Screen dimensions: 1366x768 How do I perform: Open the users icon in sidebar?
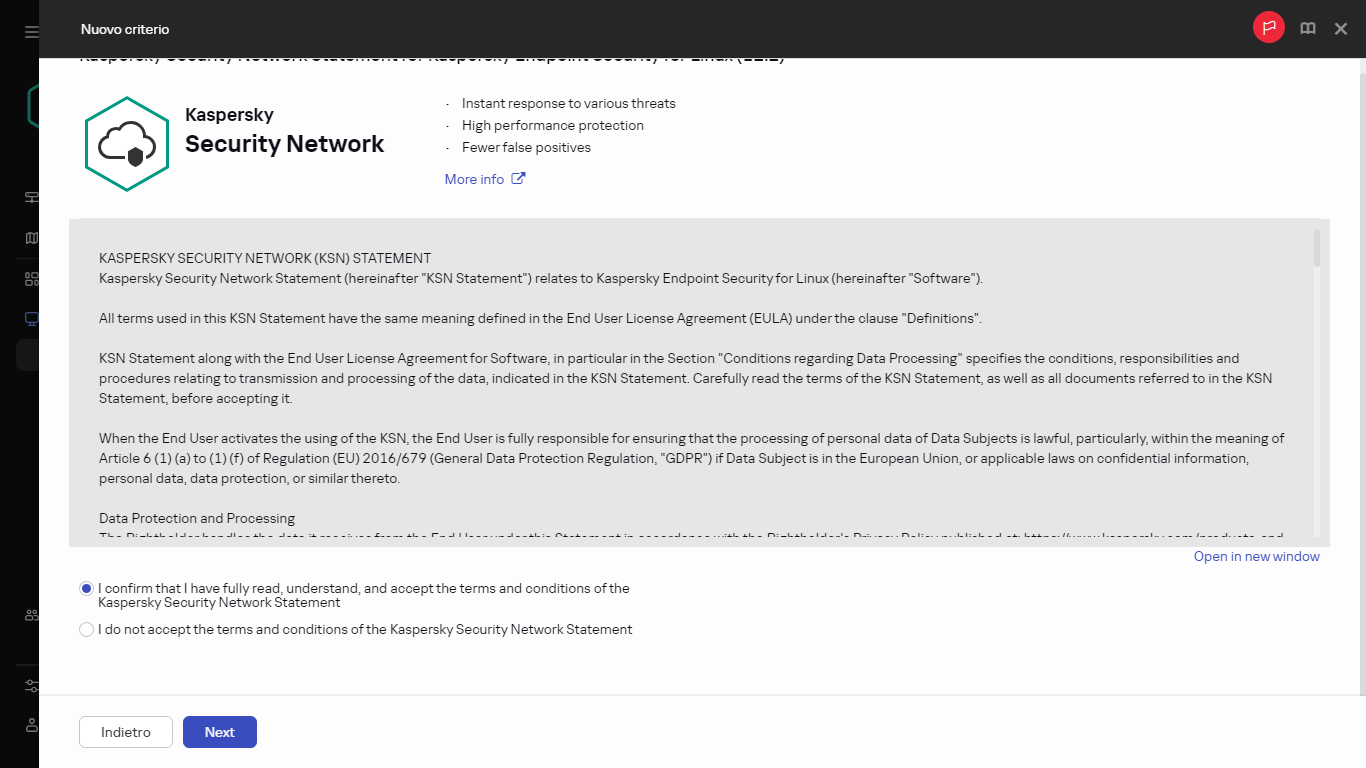tap(32, 616)
